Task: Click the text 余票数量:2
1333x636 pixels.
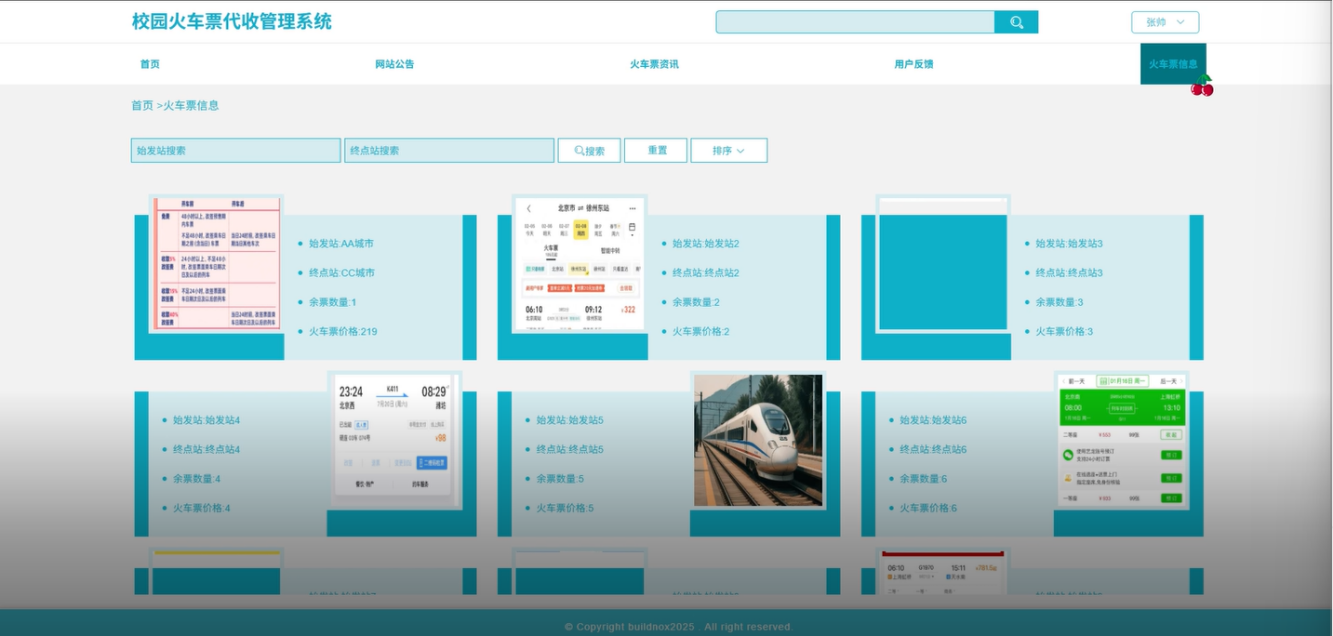Action: [x=696, y=302]
